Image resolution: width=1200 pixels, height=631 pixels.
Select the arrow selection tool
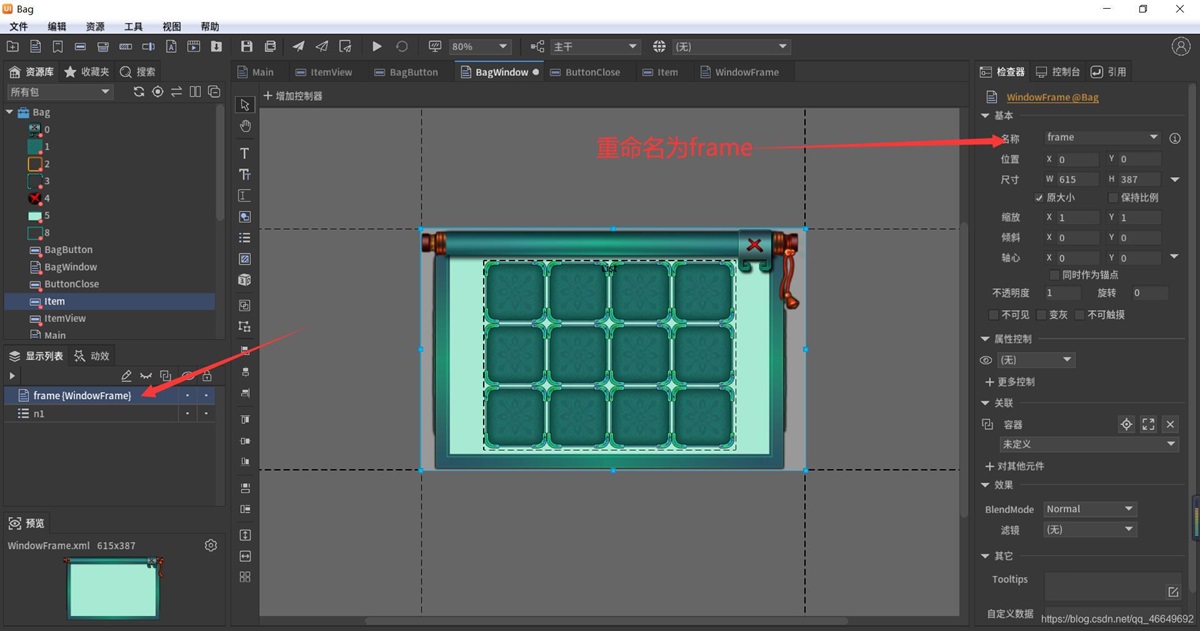[245, 105]
